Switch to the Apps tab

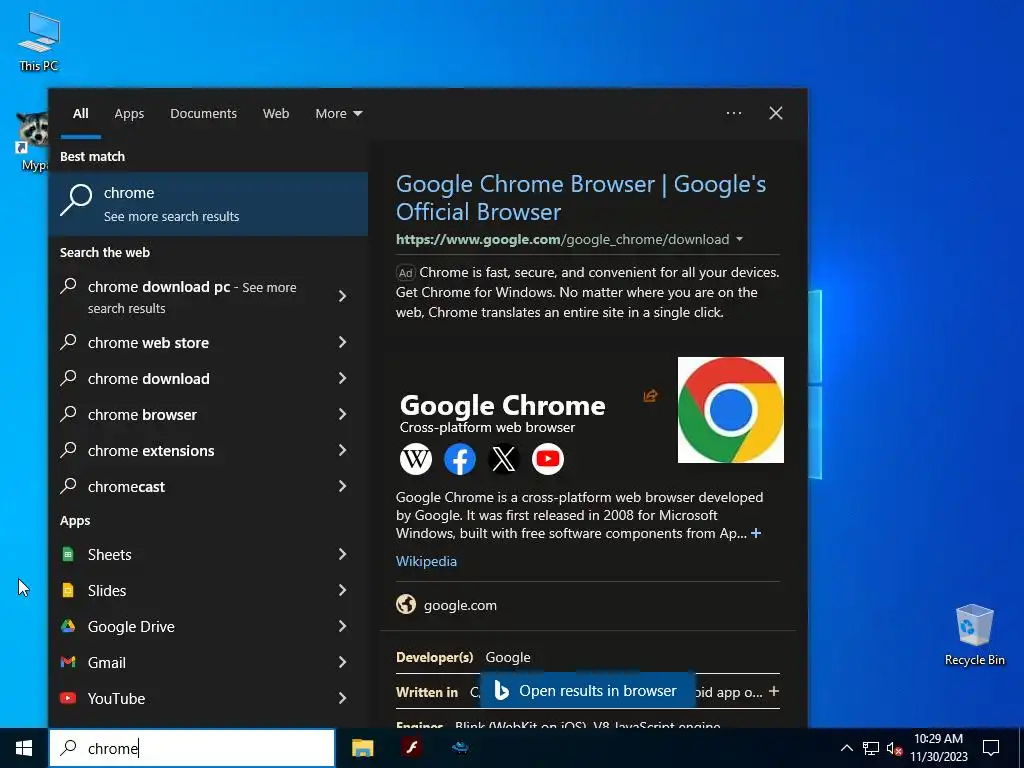coord(129,114)
